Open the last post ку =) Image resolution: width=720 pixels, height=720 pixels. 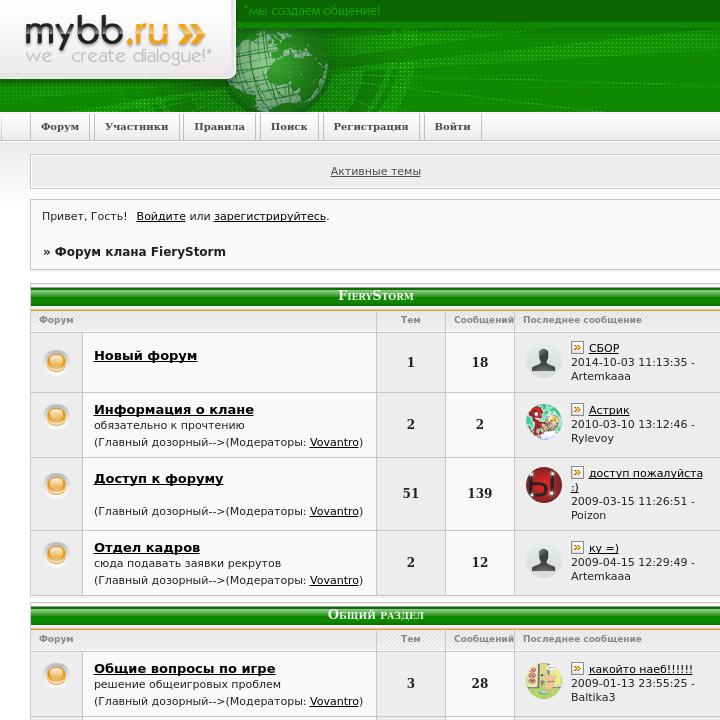coord(603,548)
